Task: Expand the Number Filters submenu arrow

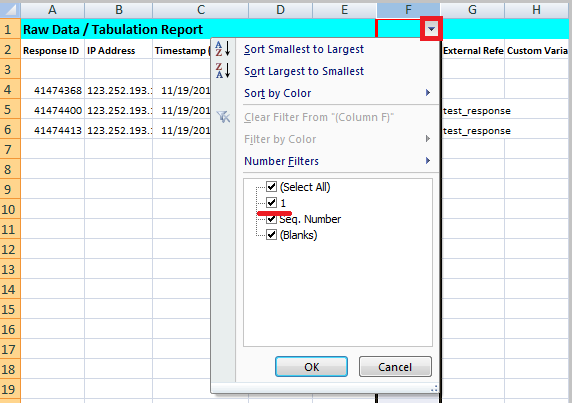Action: [428, 160]
